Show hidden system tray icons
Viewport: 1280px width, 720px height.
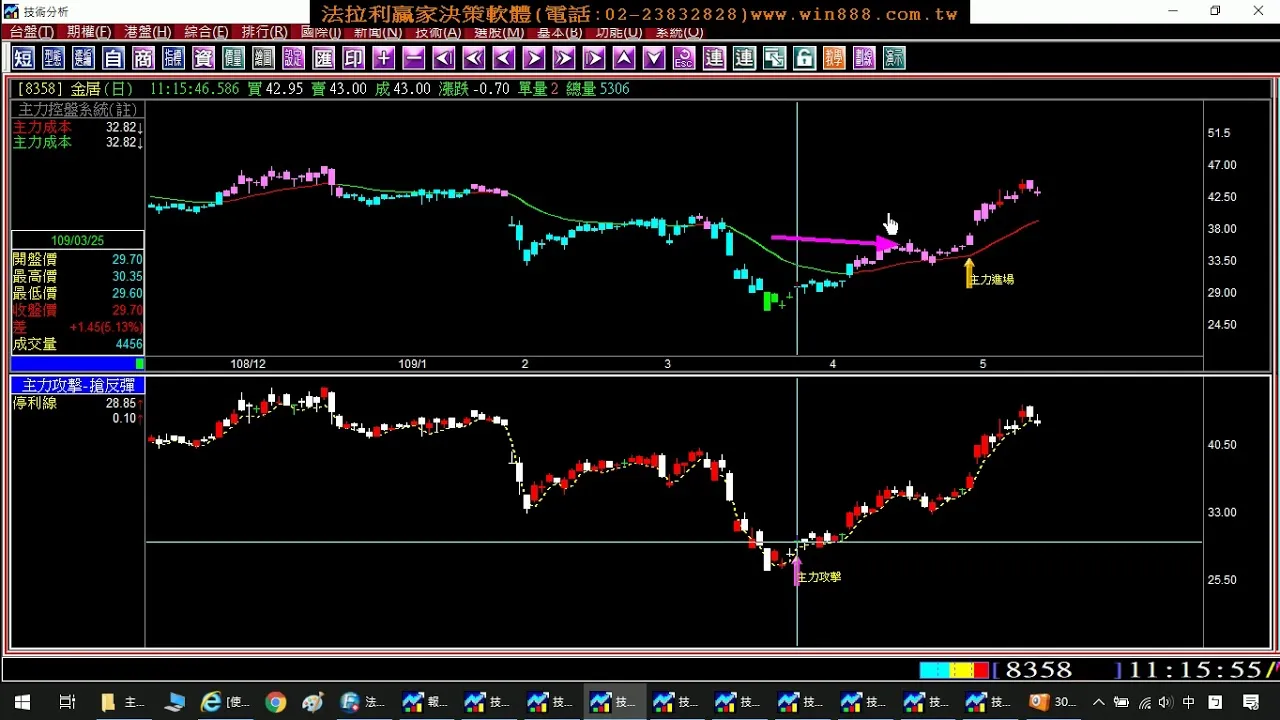1099,702
